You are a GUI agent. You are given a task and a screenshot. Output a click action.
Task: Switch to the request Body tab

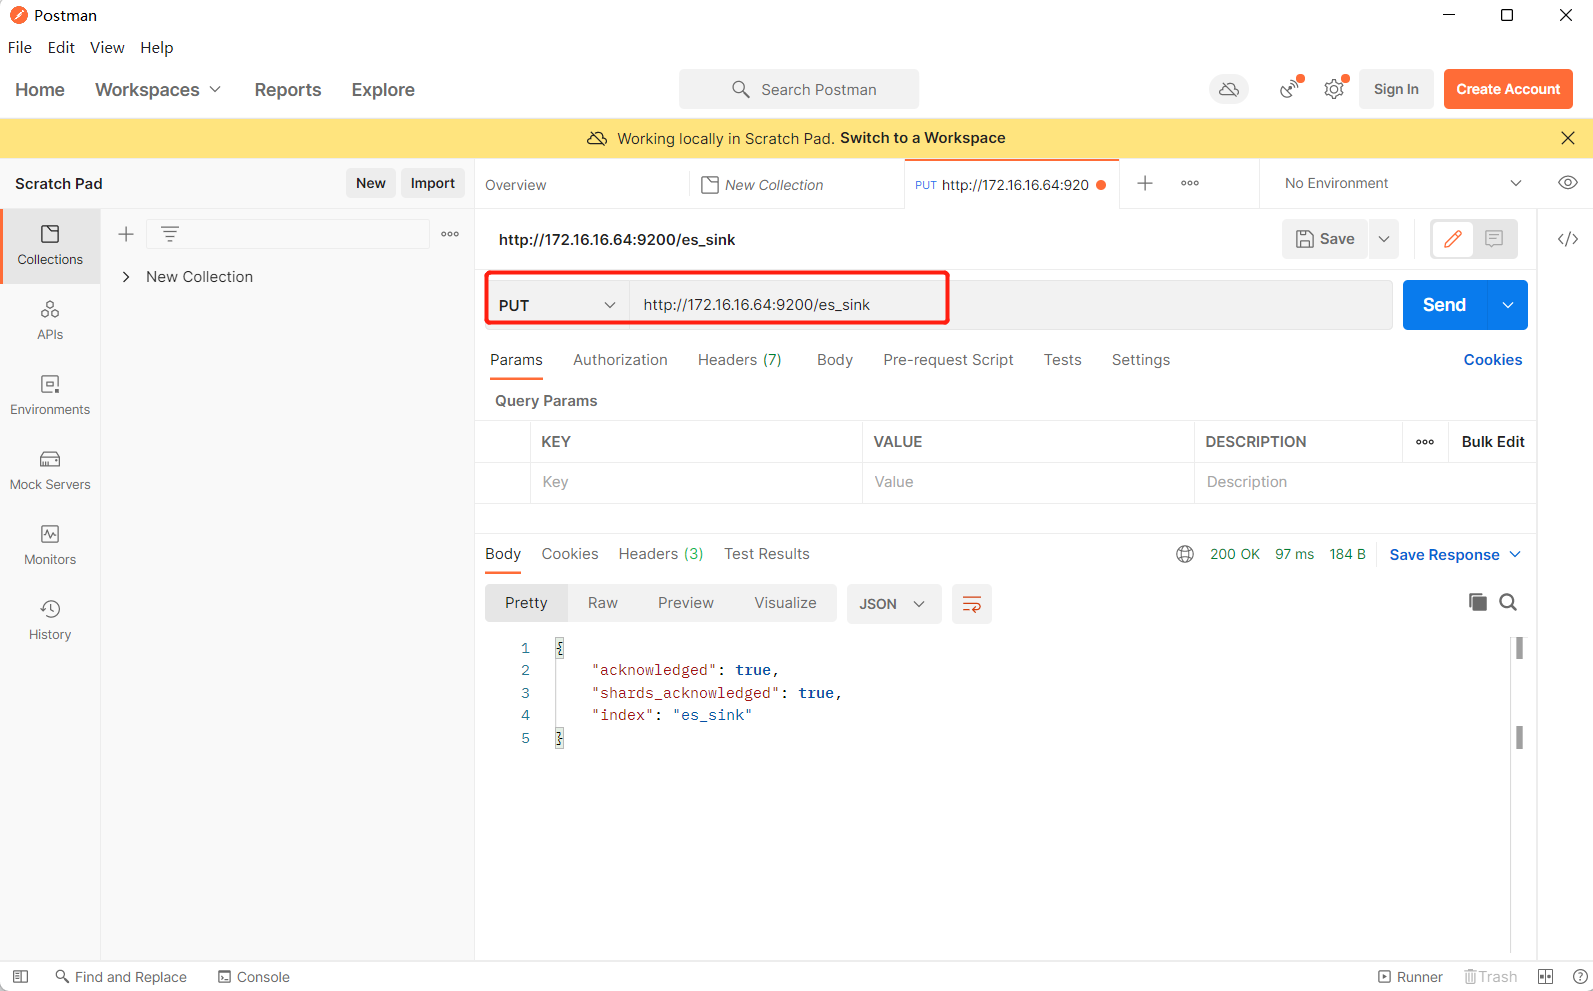[835, 360]
